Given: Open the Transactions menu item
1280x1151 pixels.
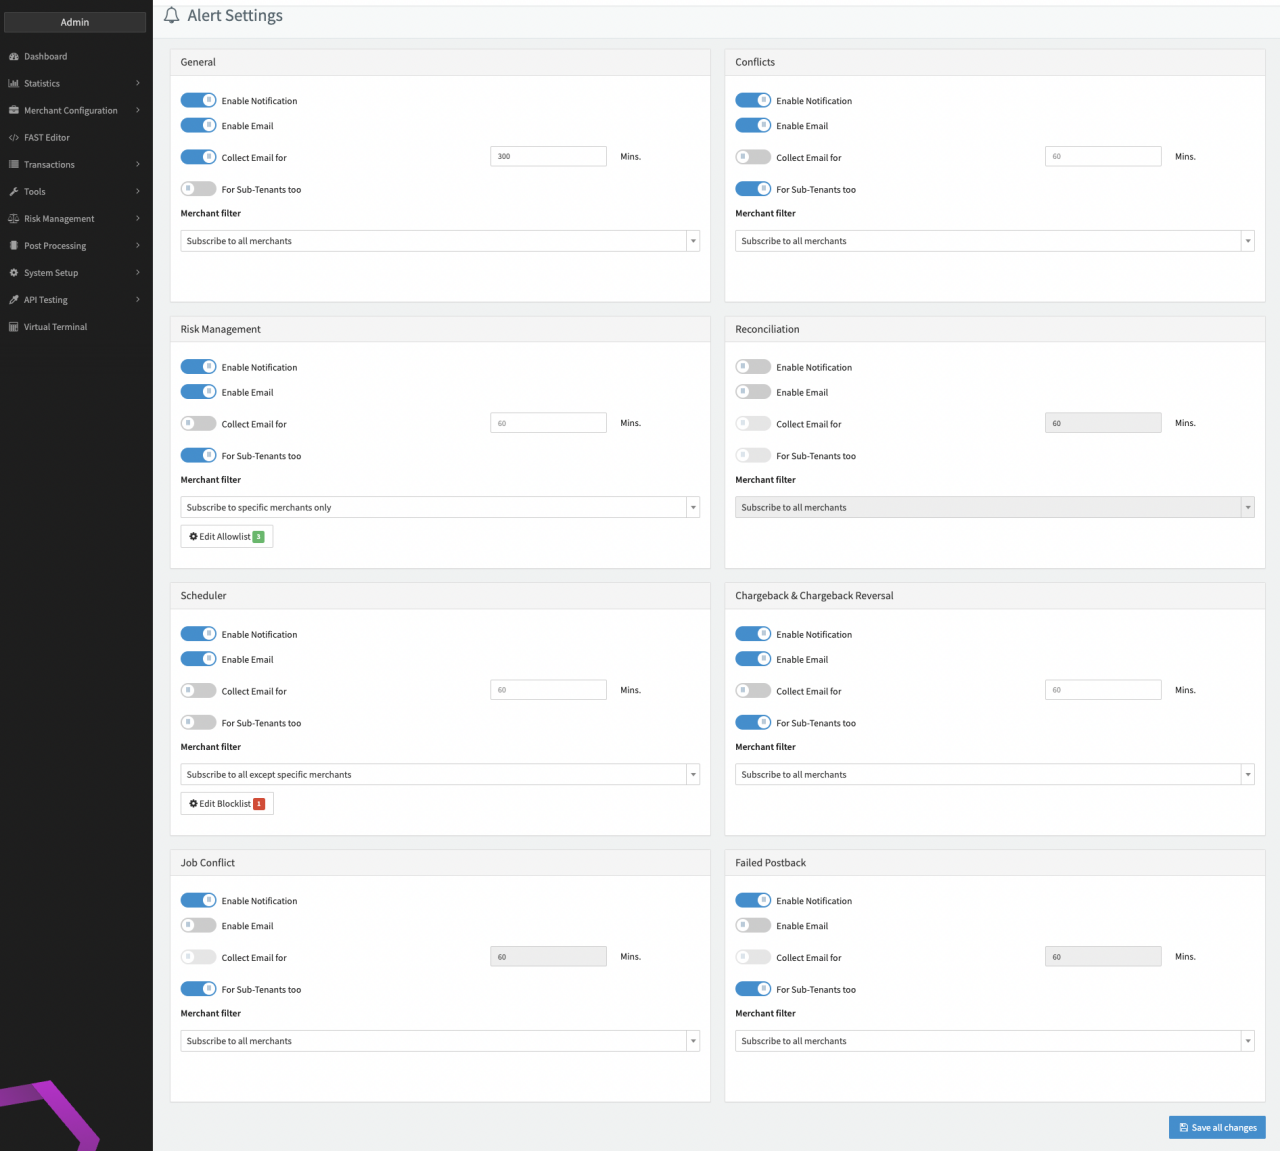Looking at the screenshot, I should 50,165.
